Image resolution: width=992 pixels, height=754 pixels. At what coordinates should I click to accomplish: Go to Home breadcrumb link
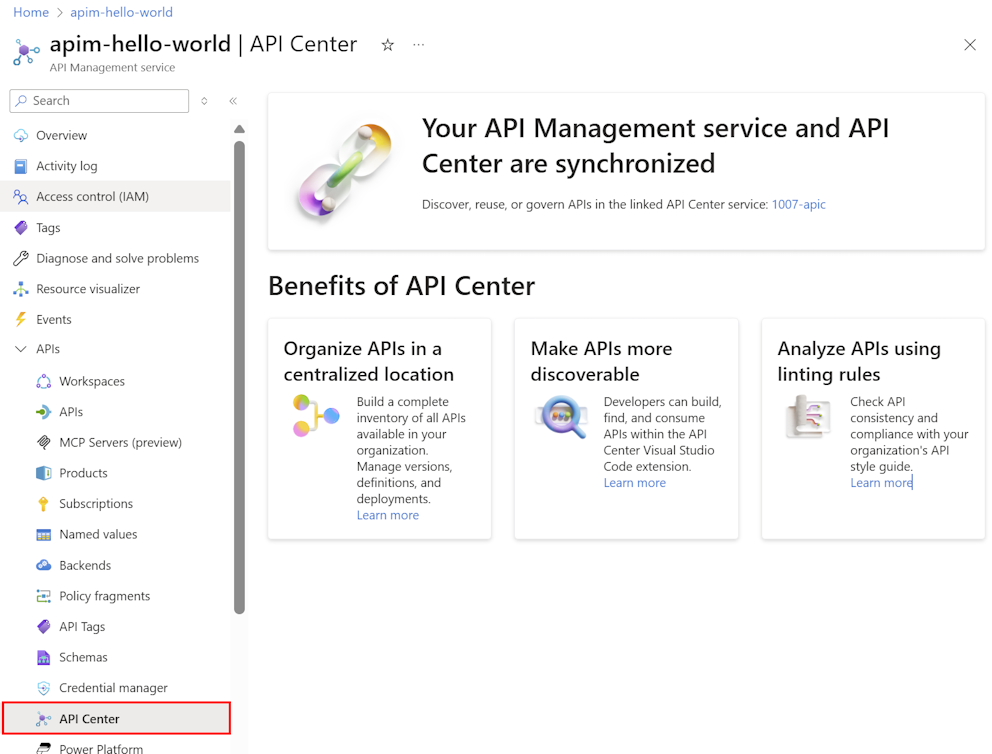click(x=31, y=12)
